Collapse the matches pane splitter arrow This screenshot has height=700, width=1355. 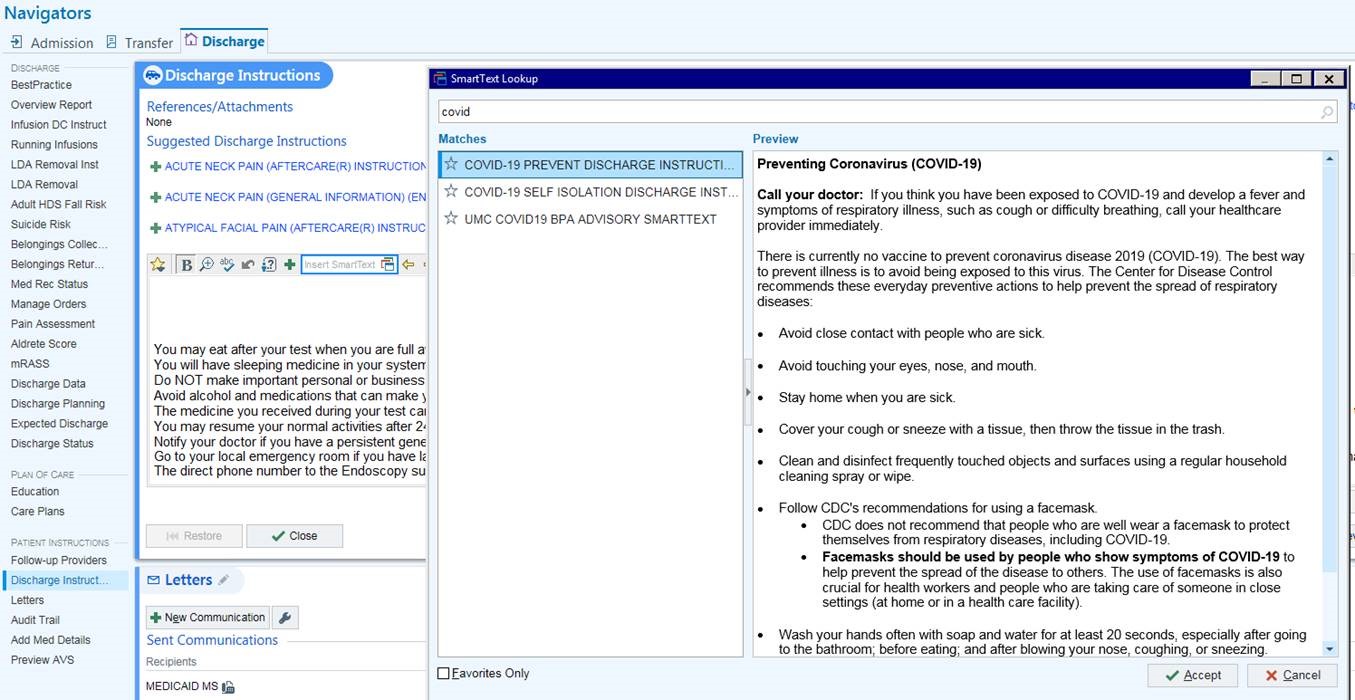(747, 392)
